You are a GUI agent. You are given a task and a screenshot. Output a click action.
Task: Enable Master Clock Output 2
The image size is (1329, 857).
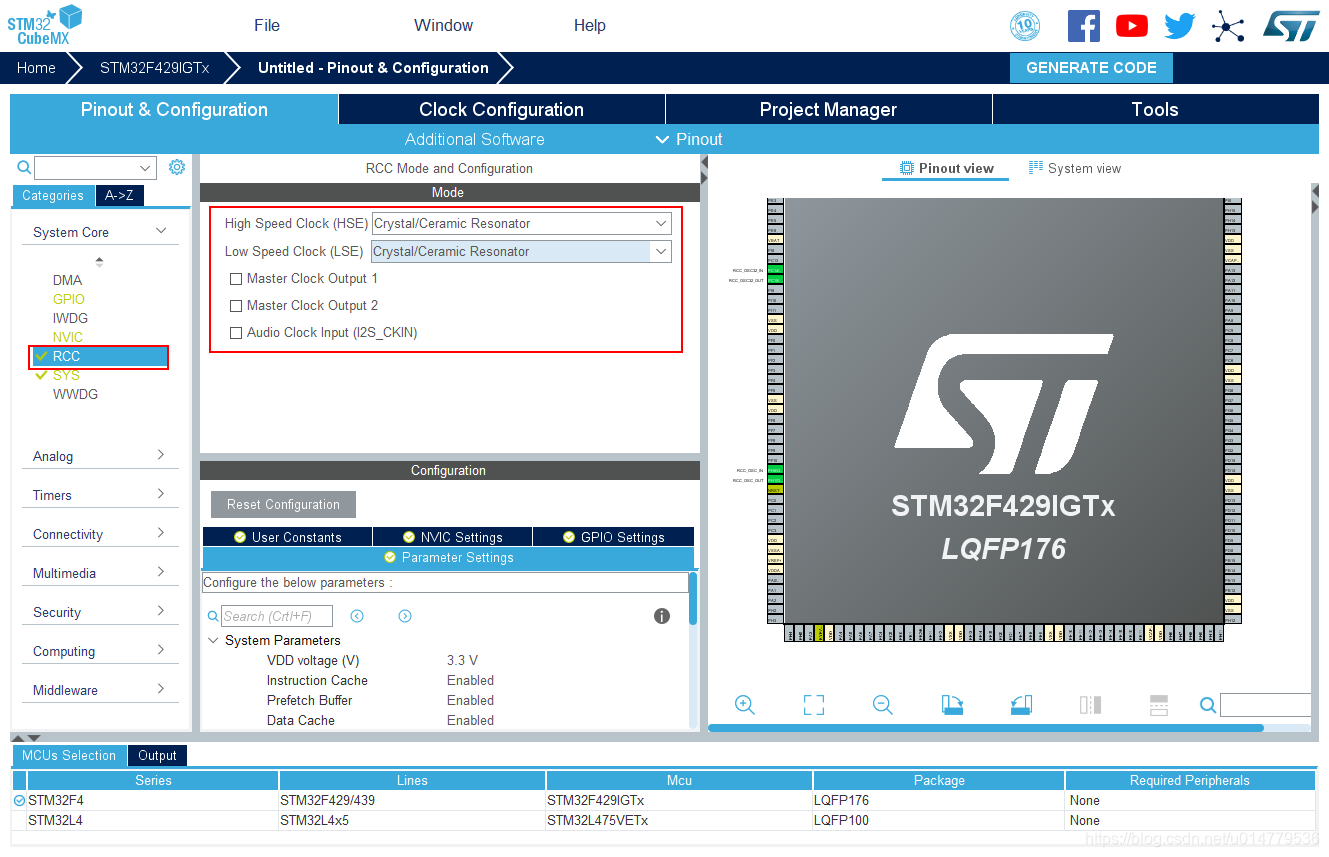pyautogui.click(x=236, y=306)
